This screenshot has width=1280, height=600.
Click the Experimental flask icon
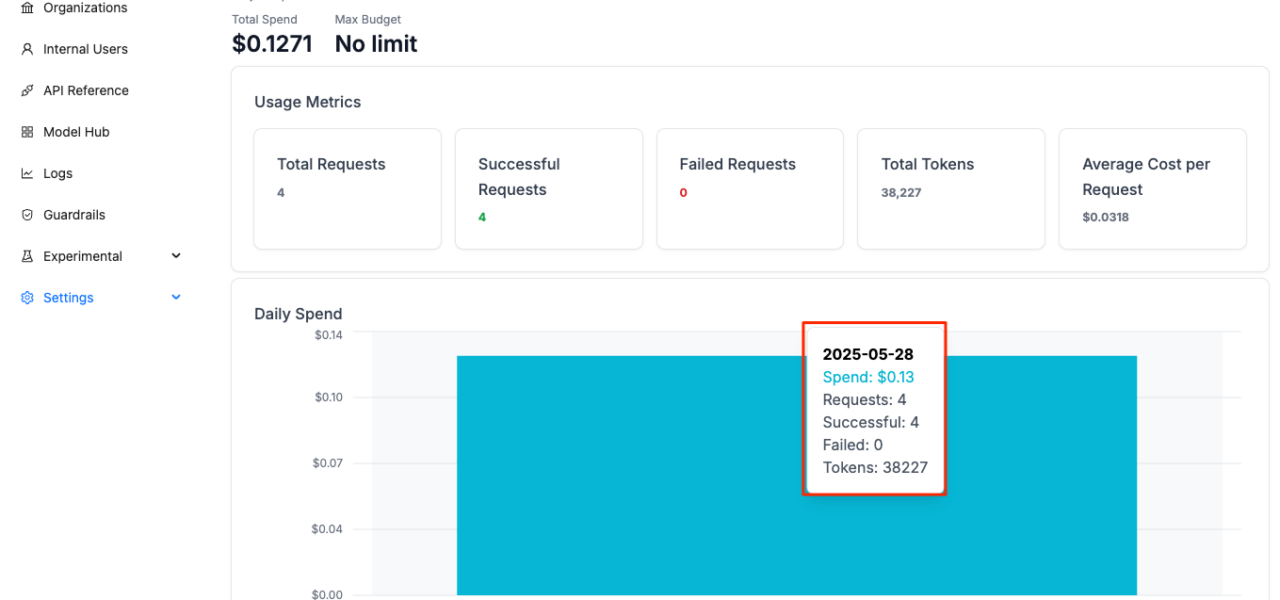point(27,257)
